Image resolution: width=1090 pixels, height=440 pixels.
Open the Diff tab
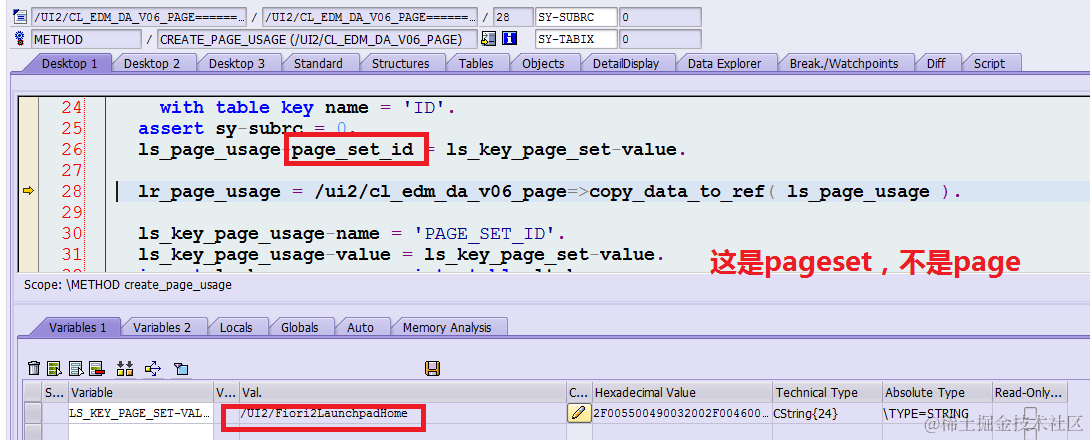click(x=936, y=63)
